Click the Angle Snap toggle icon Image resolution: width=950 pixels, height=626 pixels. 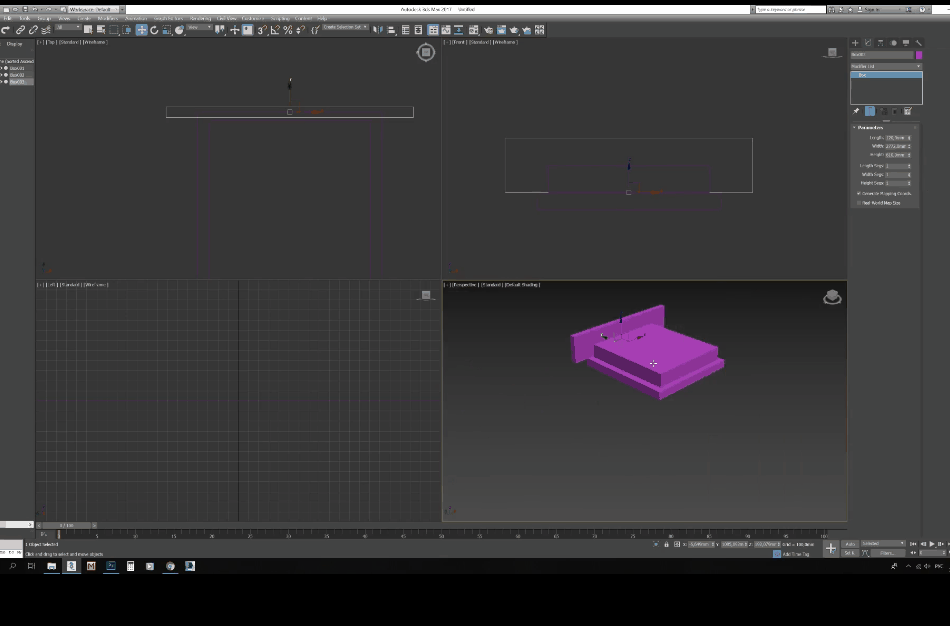coord(274,30)
